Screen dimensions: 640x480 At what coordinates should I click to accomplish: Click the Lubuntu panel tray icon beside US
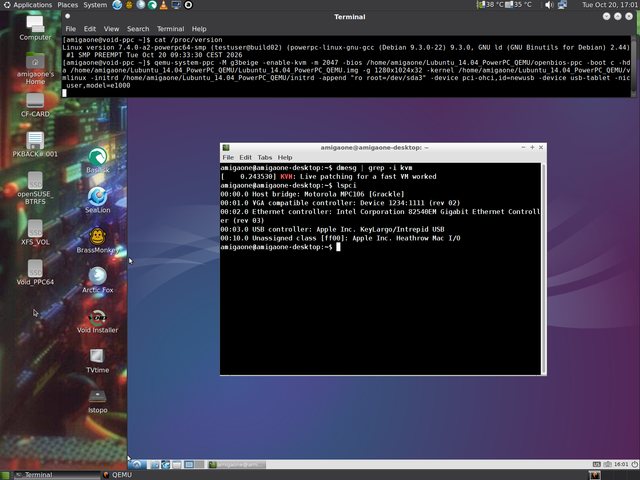[607, 464]
